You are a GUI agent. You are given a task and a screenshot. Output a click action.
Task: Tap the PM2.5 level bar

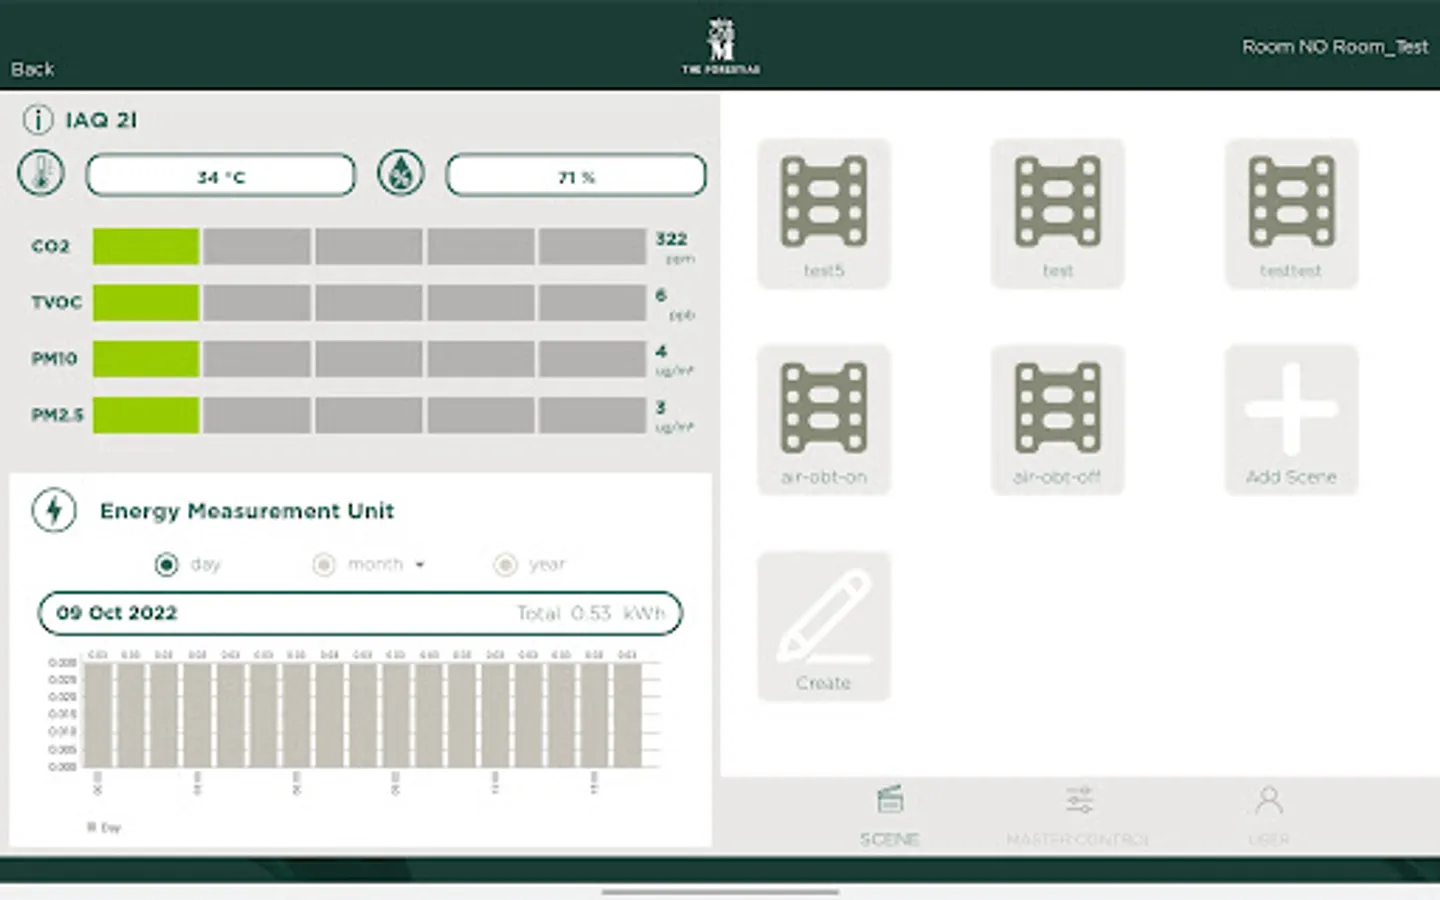369,414
